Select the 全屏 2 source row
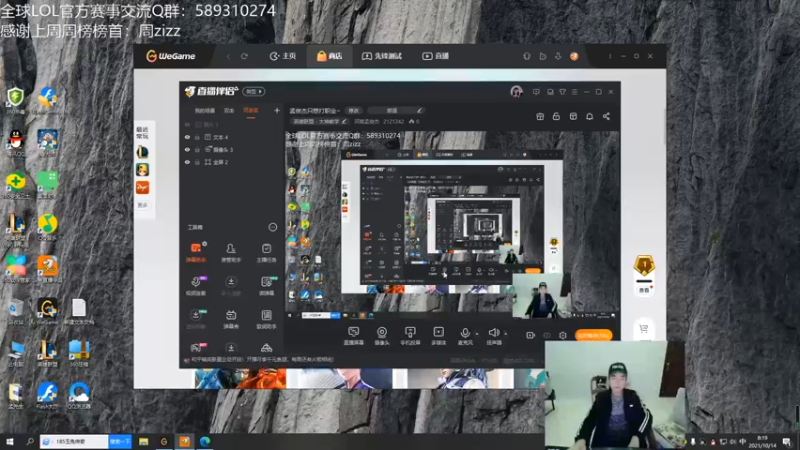Viewport: 800px width, 450px height. [232, 162]
